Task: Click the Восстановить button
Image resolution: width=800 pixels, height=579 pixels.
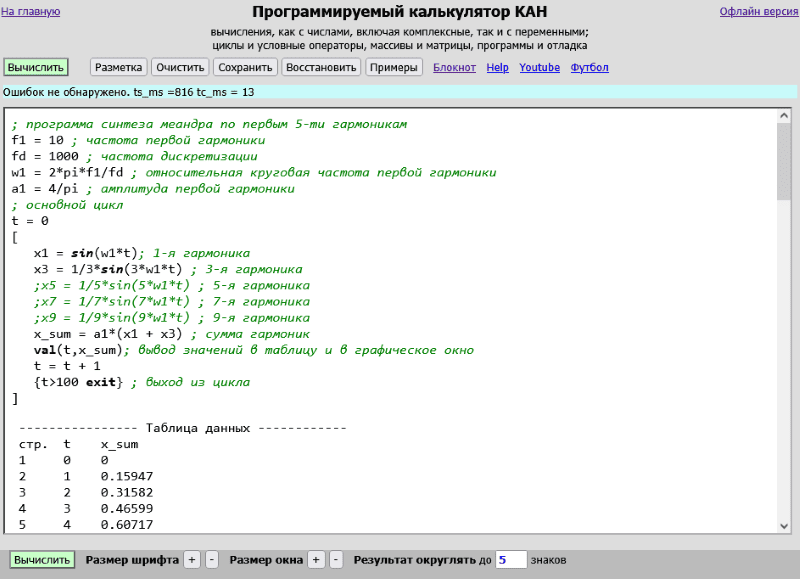Action: [320, 68]
